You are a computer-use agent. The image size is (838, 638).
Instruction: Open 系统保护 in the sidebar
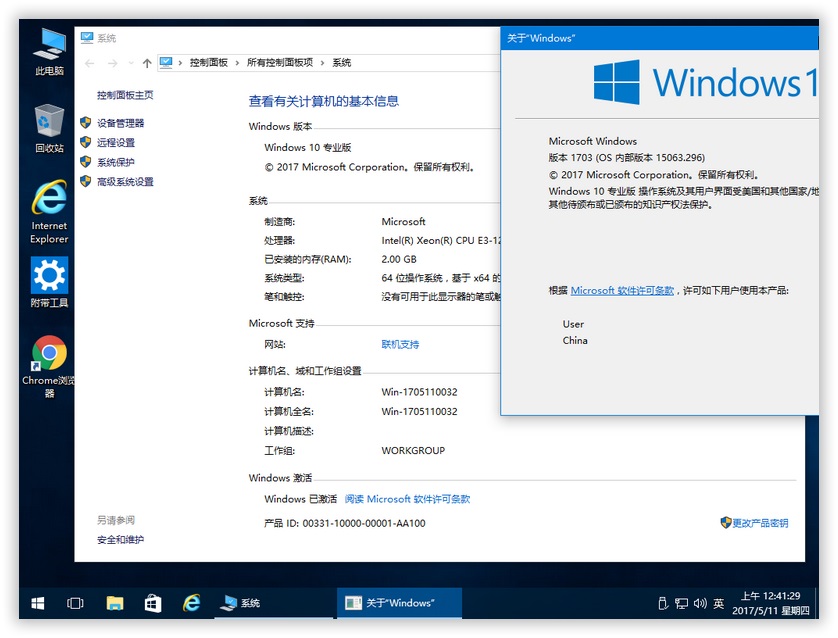115,162
